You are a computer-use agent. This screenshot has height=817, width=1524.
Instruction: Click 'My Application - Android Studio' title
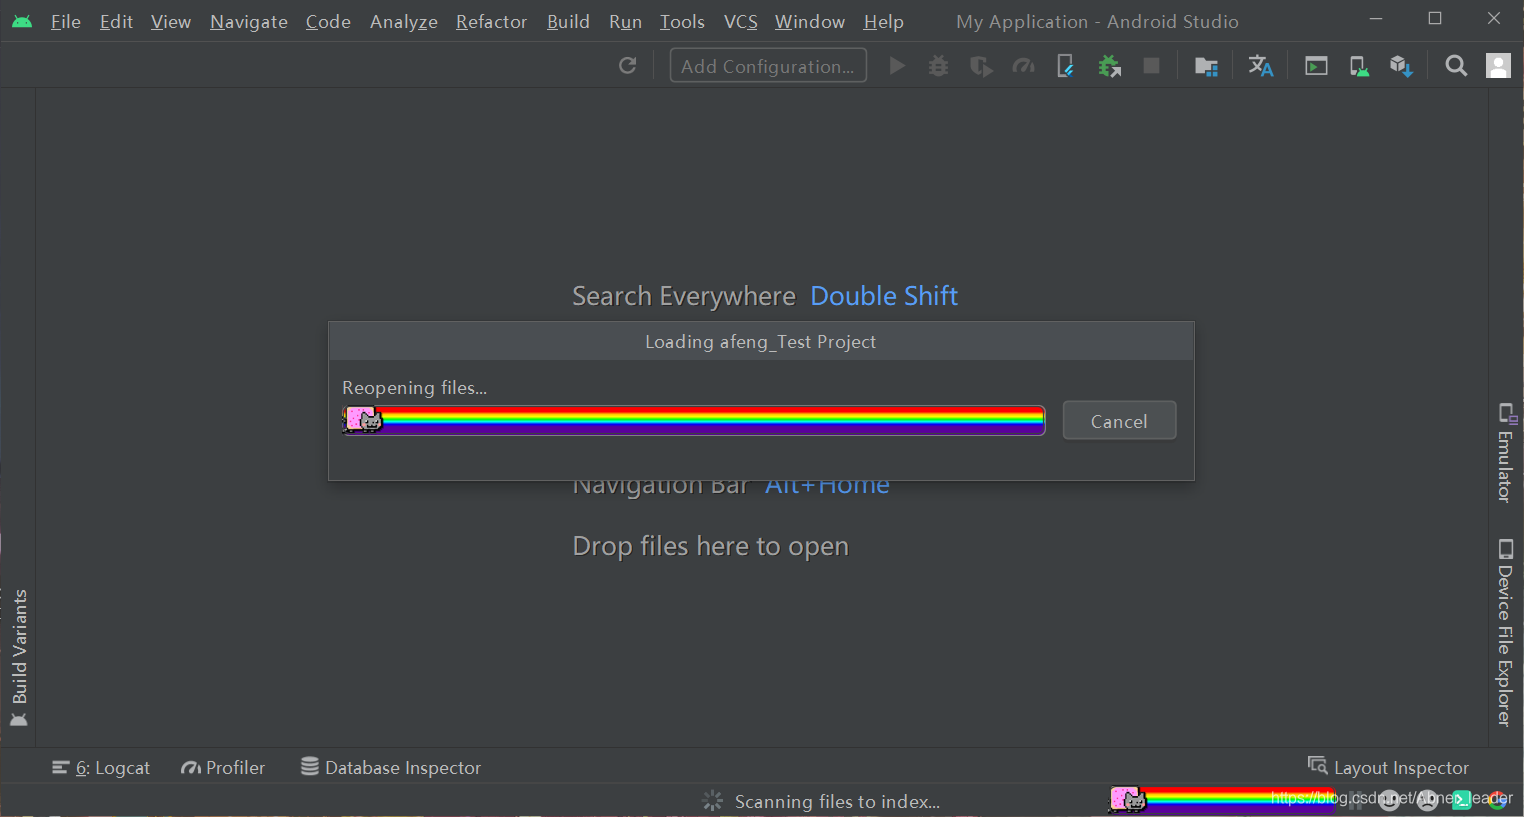pyautogui.click(x=1097, y=21)
